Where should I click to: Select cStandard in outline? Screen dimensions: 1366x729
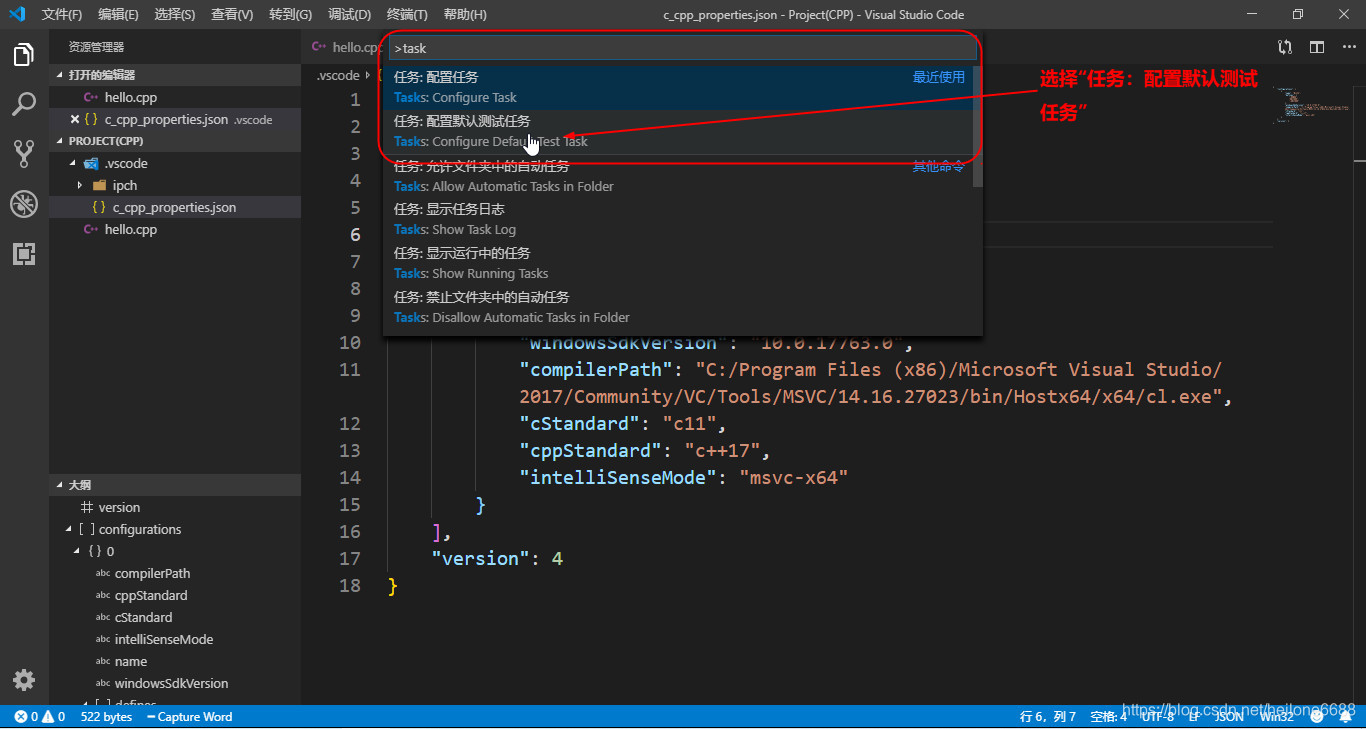click(143, 617)
